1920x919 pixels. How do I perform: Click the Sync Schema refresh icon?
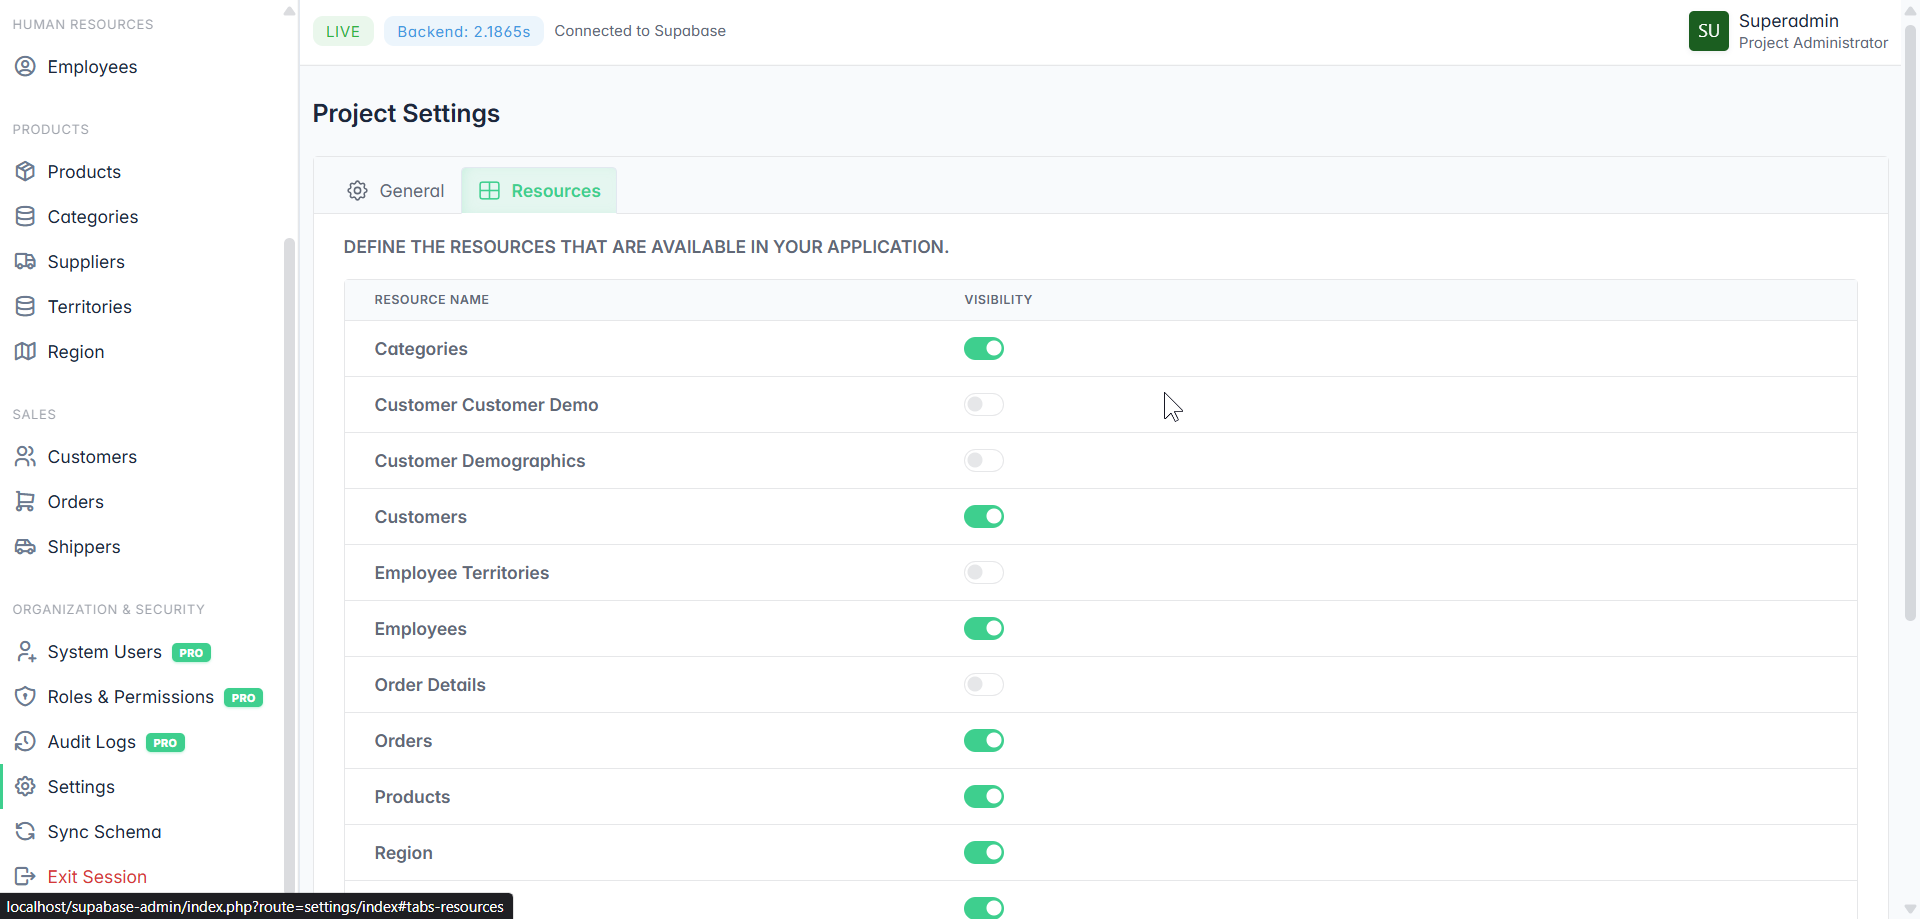pyautogui.click(x=25, y=831)
